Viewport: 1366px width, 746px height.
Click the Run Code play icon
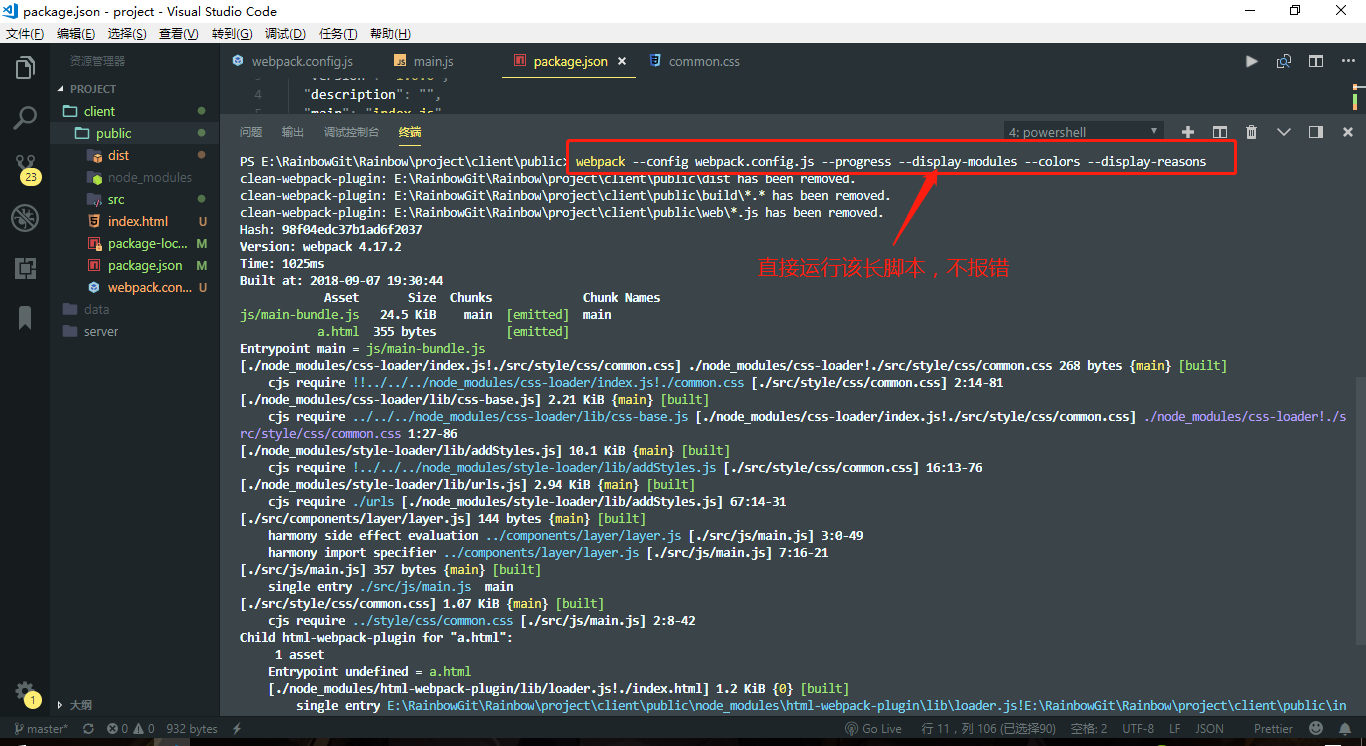coord(1252,61)
